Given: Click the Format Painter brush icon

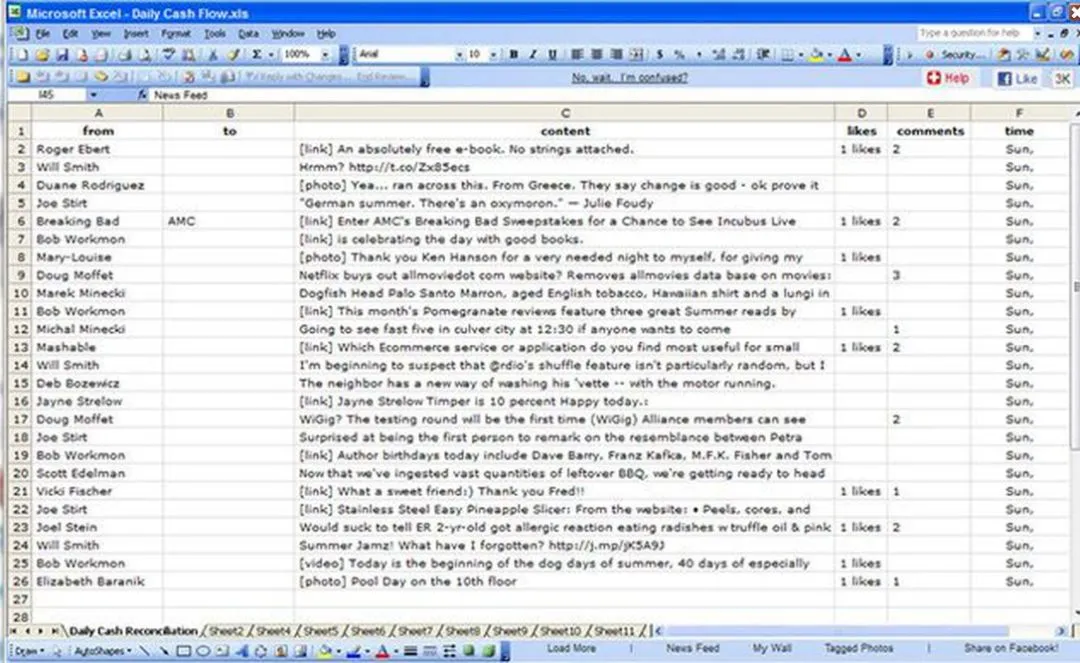Looking at the screenshot, I should (234, 54).
